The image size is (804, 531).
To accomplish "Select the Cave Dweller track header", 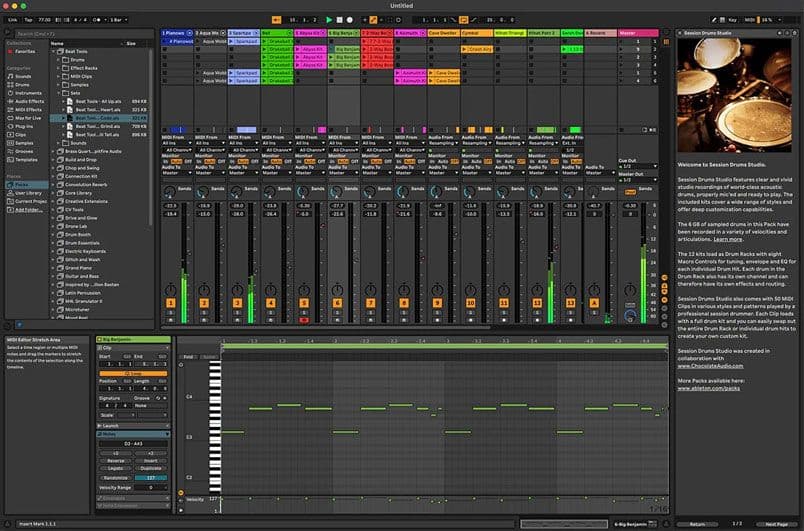I will [444, 33].
